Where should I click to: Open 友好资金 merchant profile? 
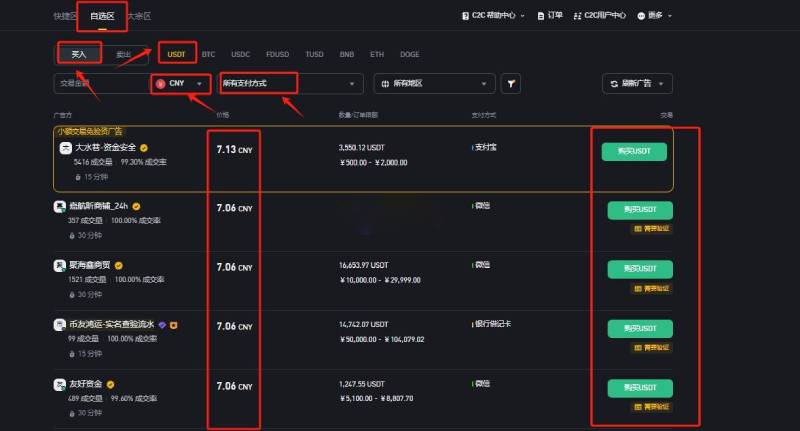coord(86,384)
